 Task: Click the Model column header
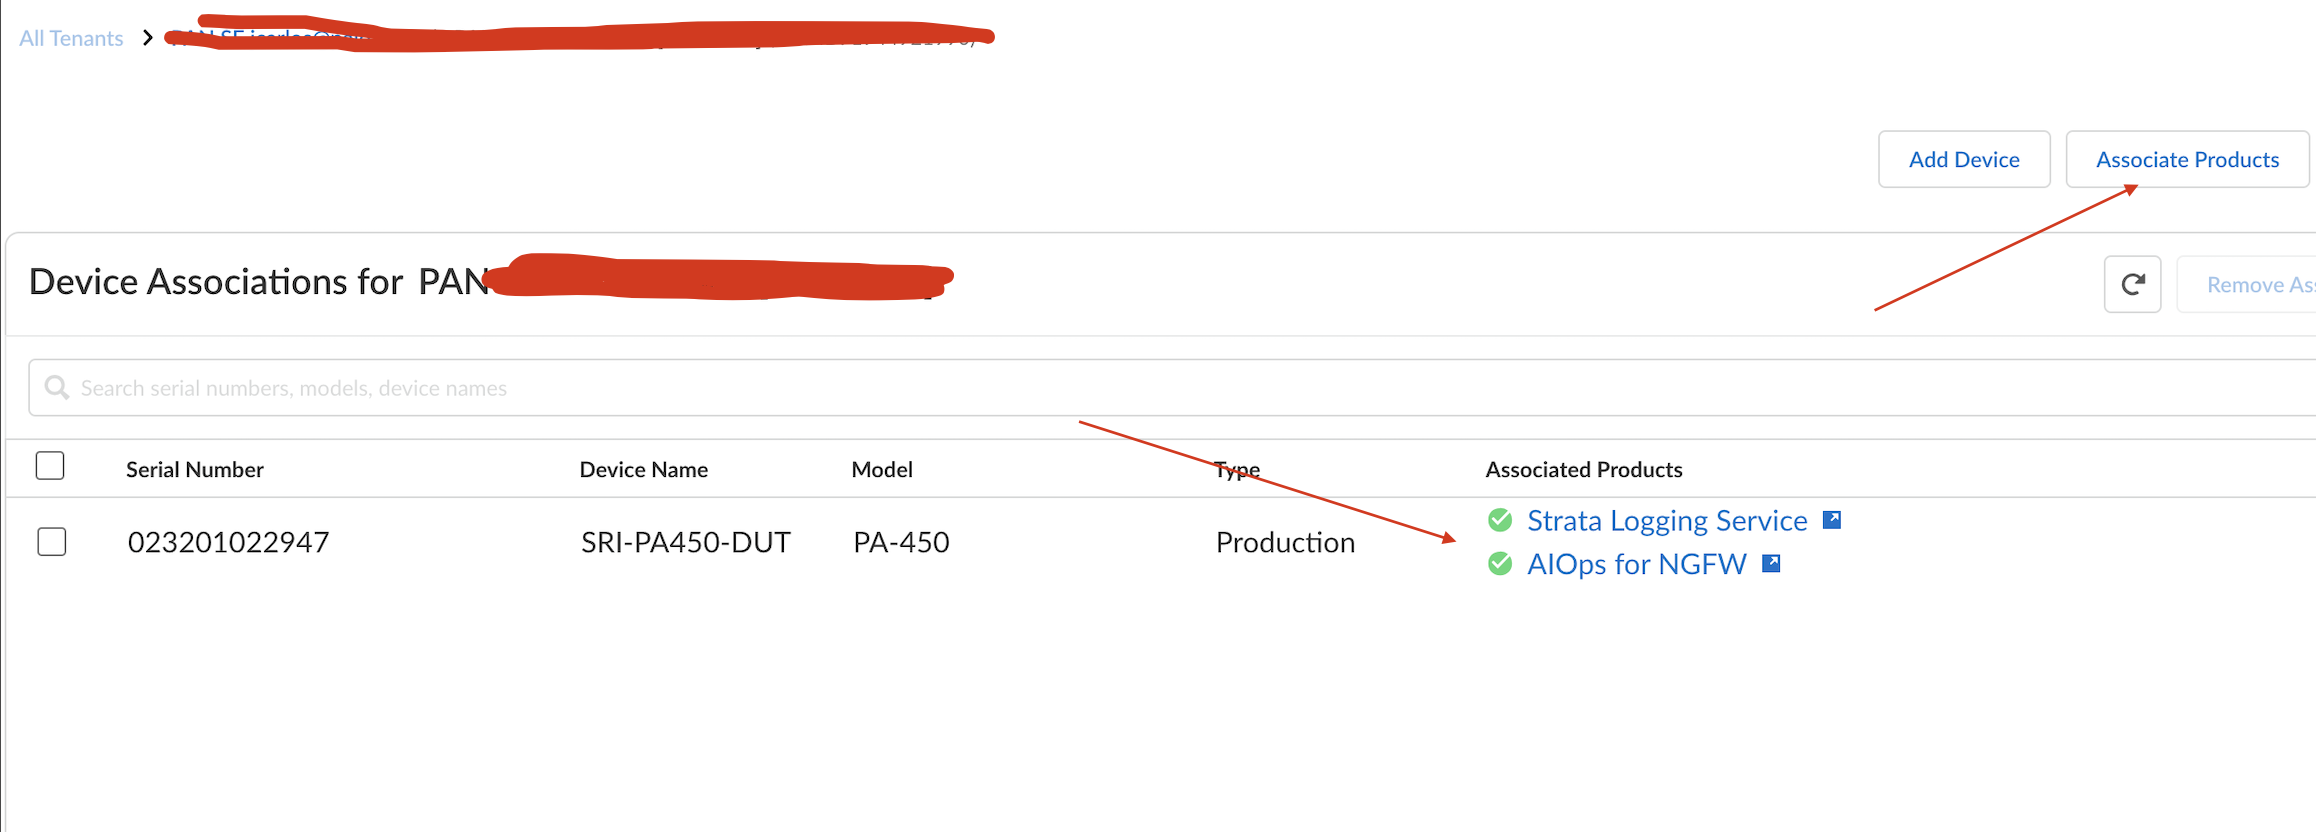[x=881, y=470]
